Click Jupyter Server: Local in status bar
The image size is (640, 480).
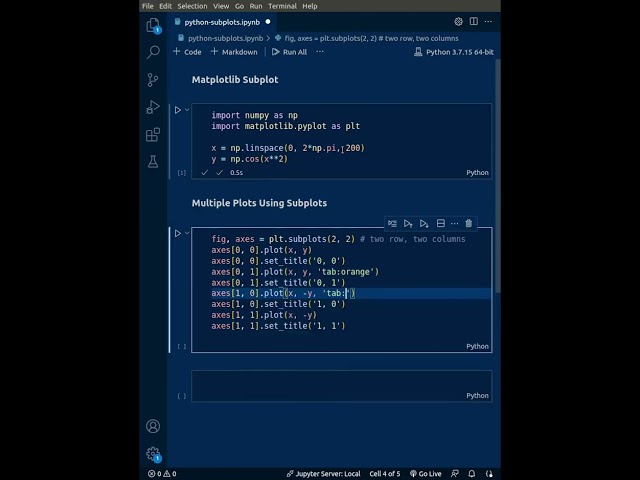[324, 473]
